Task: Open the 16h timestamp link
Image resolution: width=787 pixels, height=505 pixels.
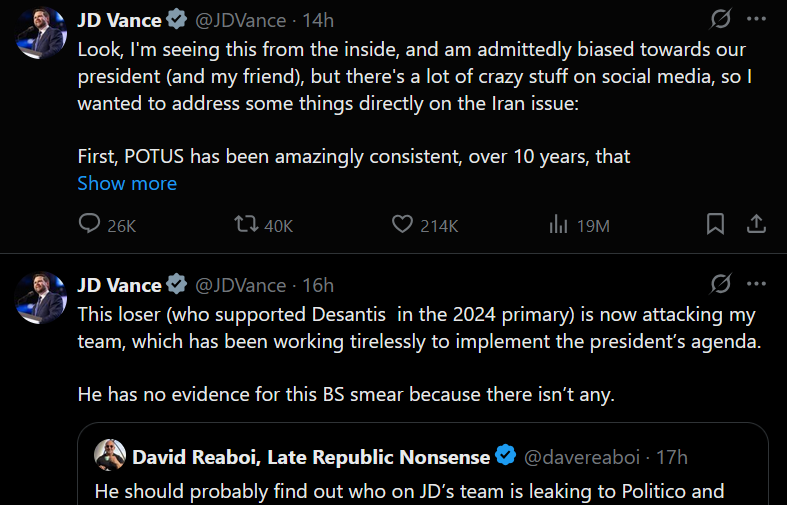Action: (x=318, y=285)
